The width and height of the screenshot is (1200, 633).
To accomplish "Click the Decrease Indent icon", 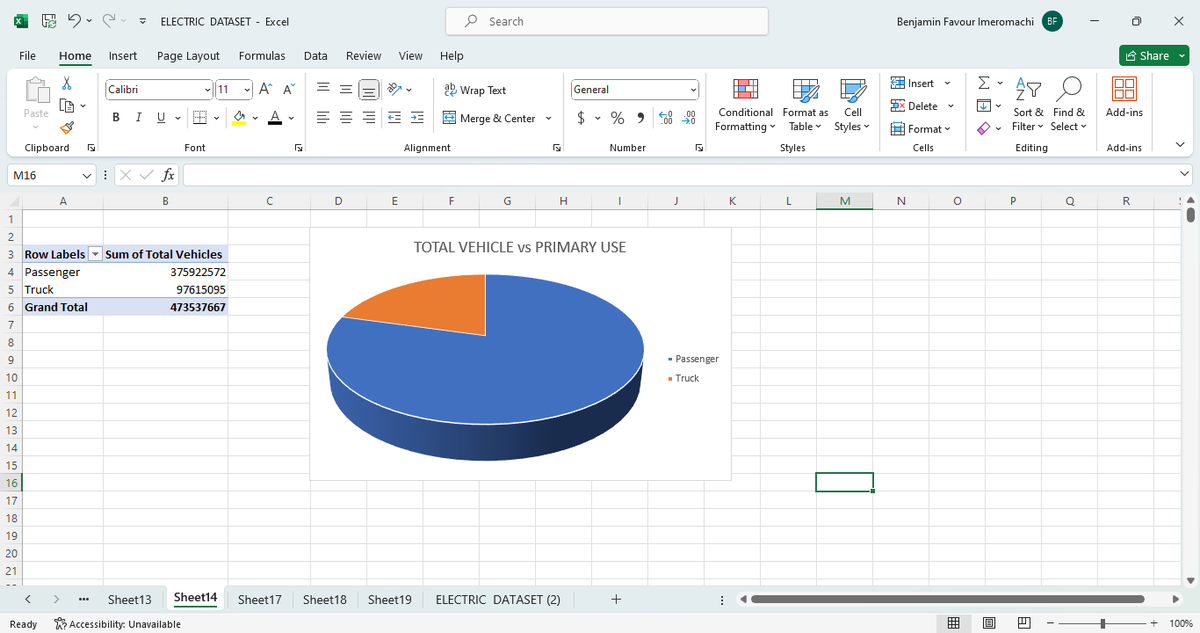I will click(x=396, y=118).
